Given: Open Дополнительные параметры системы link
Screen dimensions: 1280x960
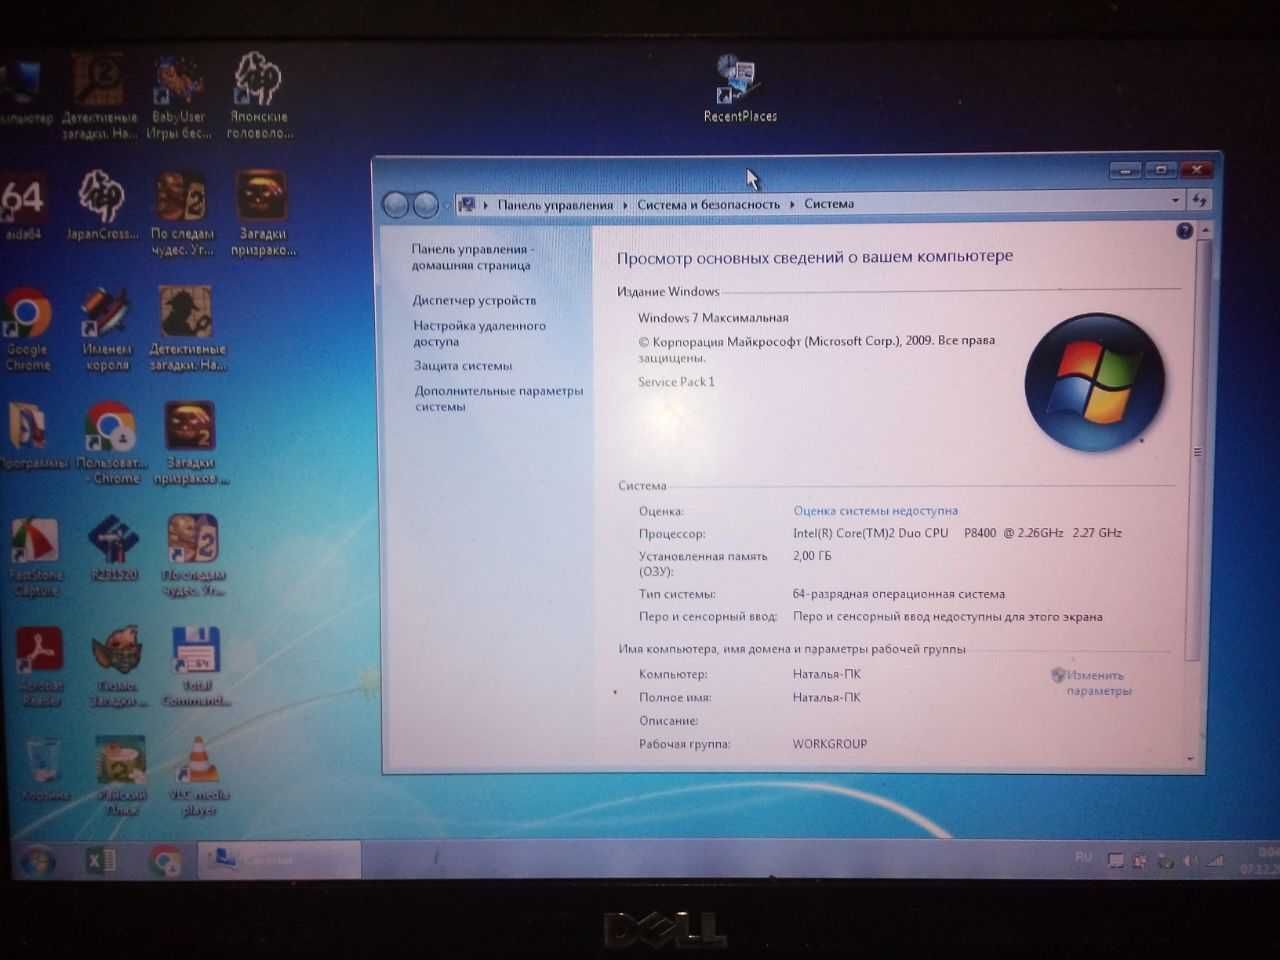Looking at the screenshot, I should click(498, 398).
